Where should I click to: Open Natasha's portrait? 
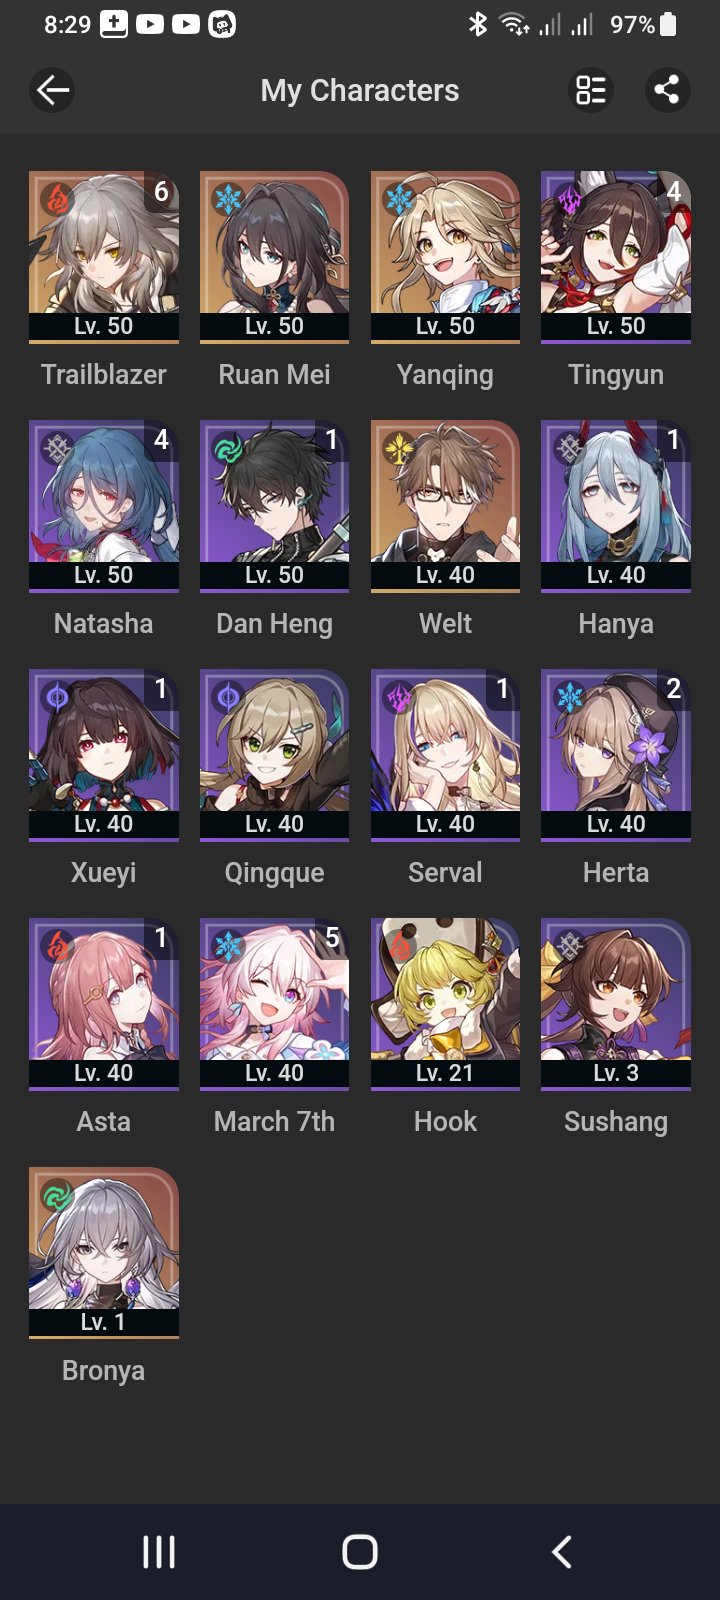tap(104, 506)
